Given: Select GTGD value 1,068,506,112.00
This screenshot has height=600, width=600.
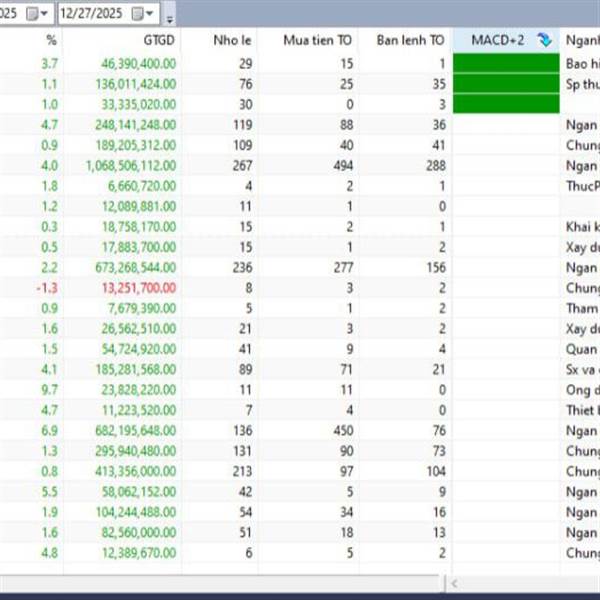Looking at the screenshot, I should click(131, 165).
